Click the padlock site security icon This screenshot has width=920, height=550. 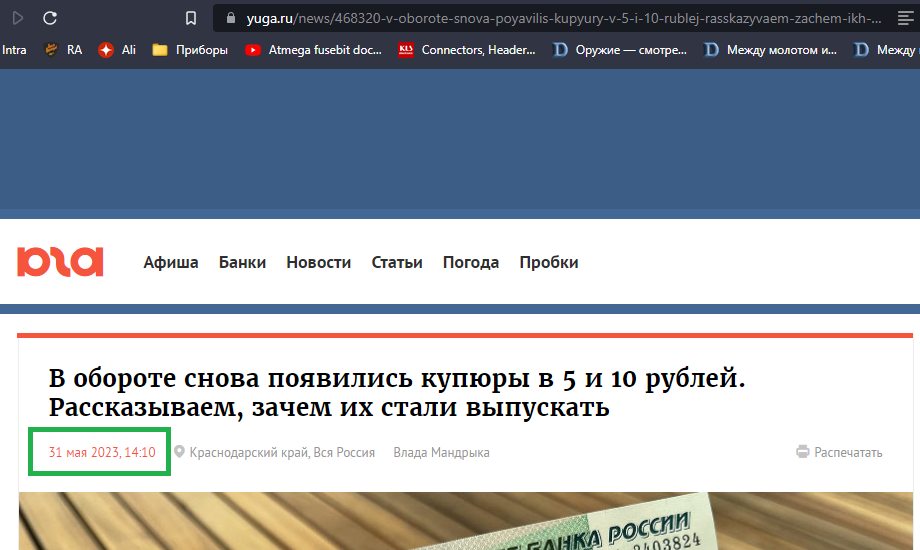pyautogui.click(x=231, y=18)
